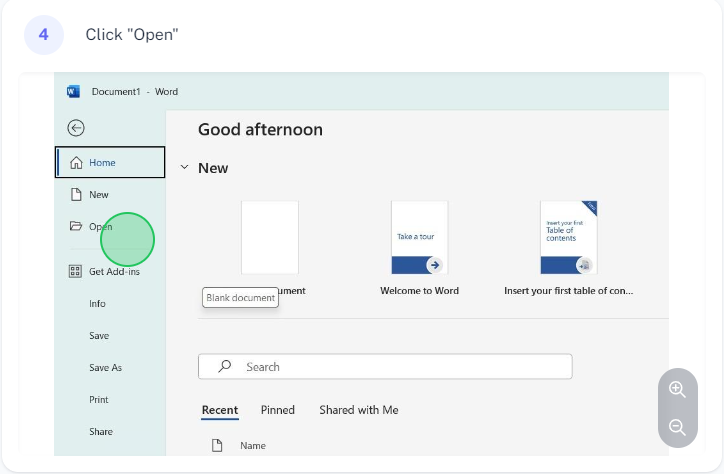Open the Take a tour template thumbnail

point(419,238)
